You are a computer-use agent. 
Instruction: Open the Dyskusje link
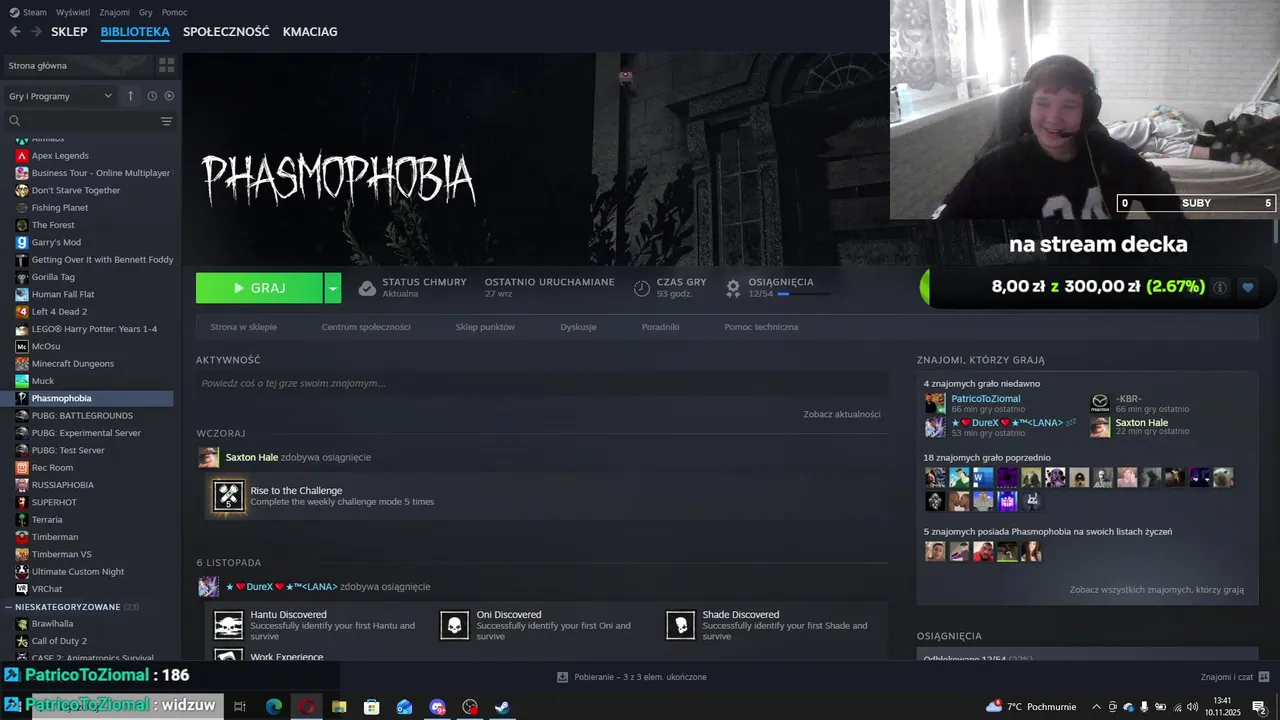coord(578,327)
